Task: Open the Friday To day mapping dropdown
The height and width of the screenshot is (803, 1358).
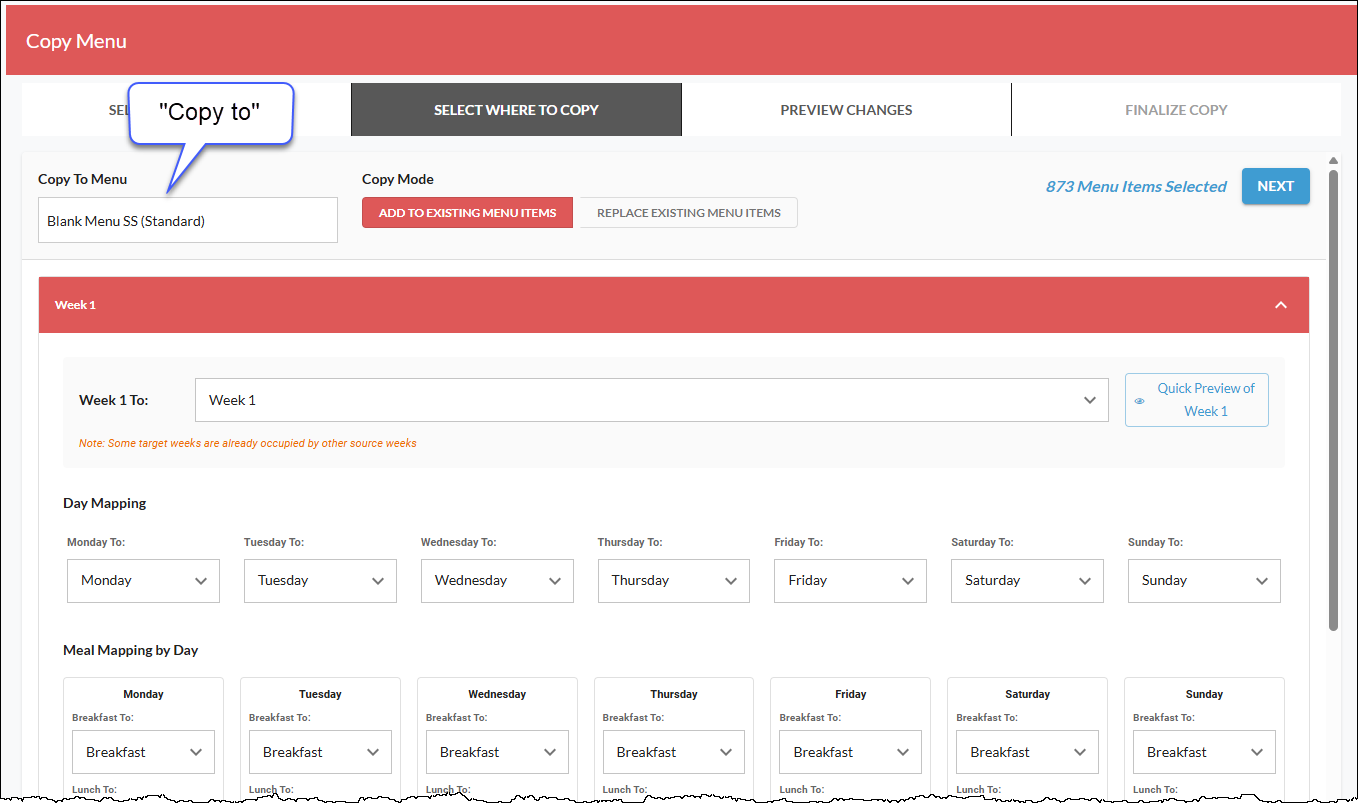Action: tap(849, 580)
